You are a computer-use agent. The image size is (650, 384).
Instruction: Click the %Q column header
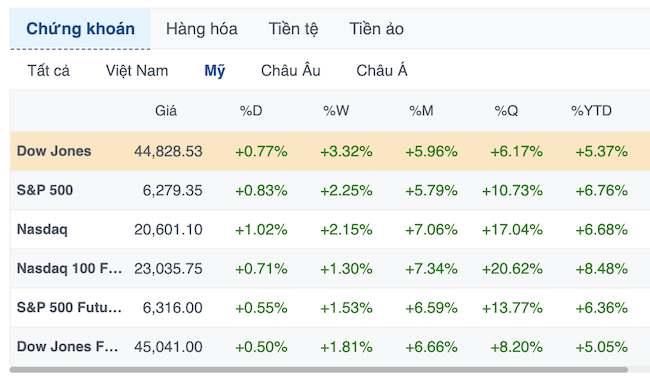506,111
